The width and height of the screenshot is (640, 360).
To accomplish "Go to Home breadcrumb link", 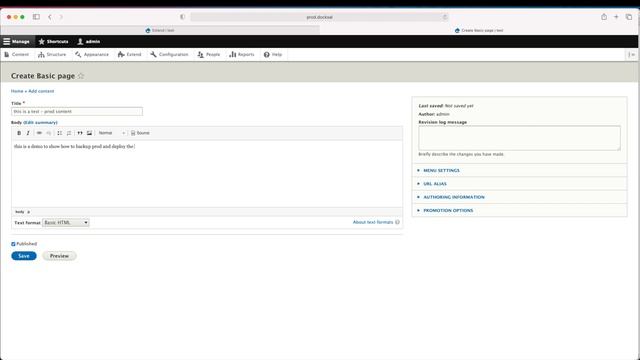I will coord(17,91).
